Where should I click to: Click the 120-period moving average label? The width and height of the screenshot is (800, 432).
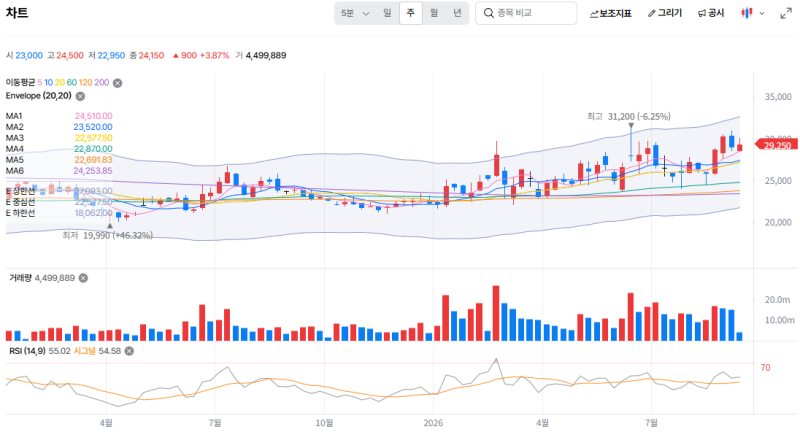[x=85, y=83]
